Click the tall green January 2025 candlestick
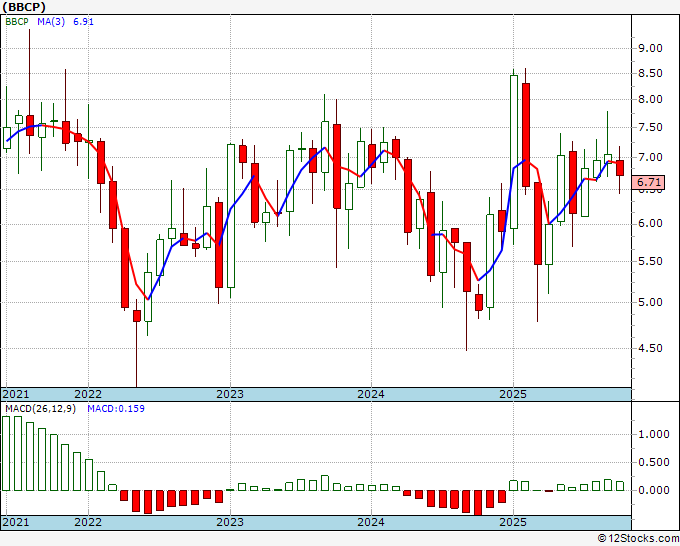 click(514, 152)
